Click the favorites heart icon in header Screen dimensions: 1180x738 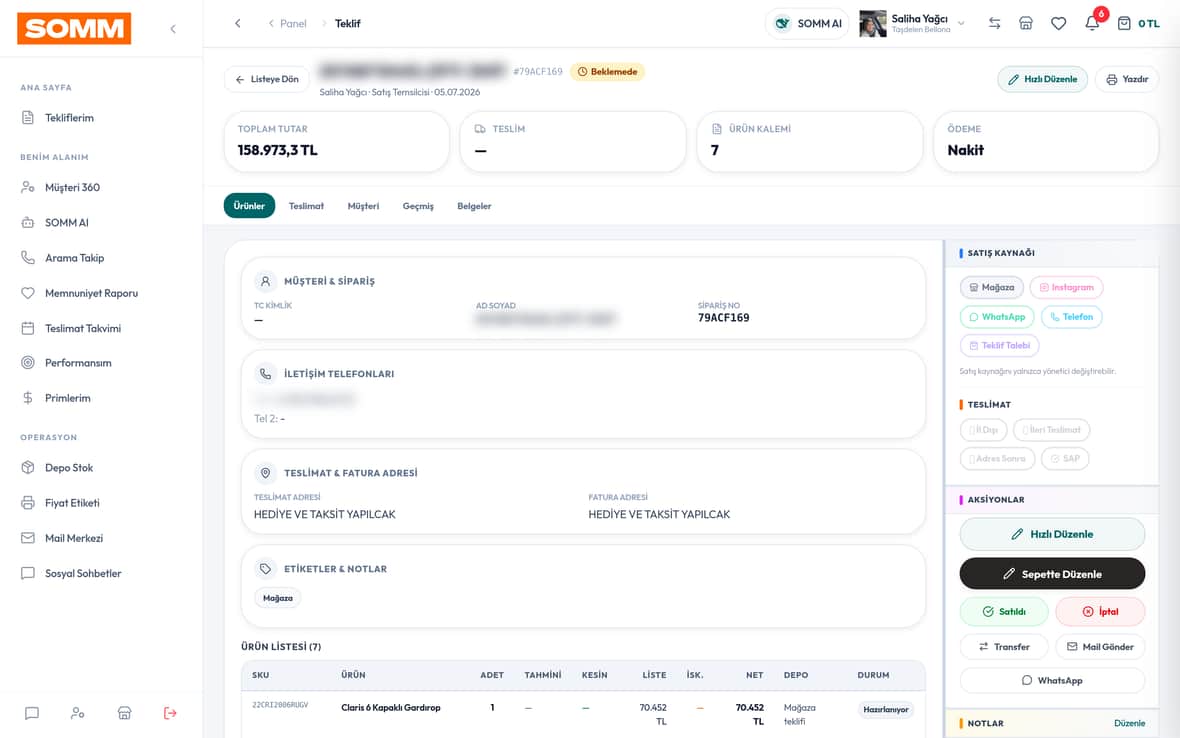[x=1058, y=23]
